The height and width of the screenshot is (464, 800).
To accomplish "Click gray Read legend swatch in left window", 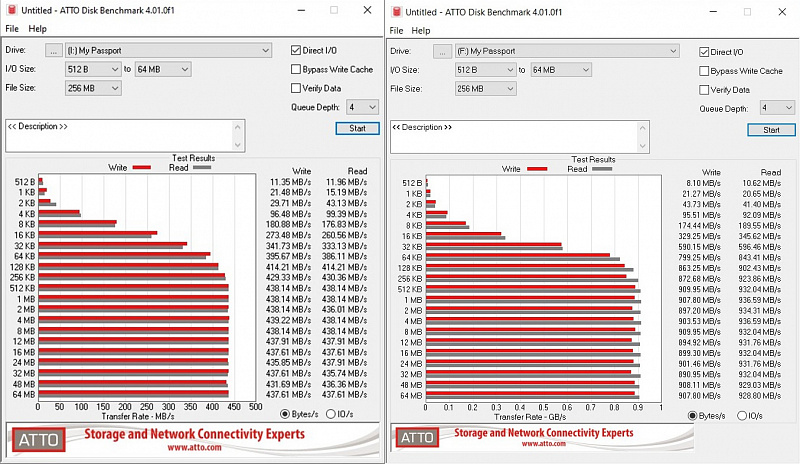I will click(x=202, y=167).
